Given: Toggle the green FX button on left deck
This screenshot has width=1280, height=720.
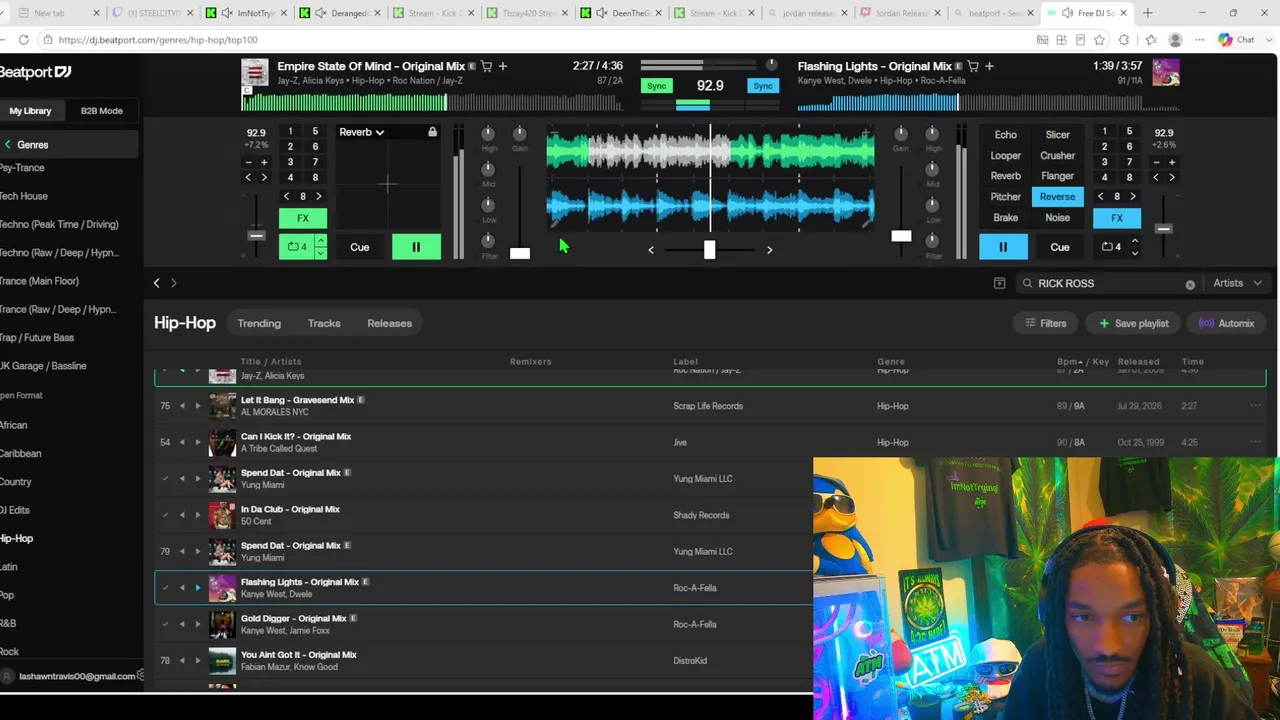Looking at the screenshot, I should (x=303, y=218).
